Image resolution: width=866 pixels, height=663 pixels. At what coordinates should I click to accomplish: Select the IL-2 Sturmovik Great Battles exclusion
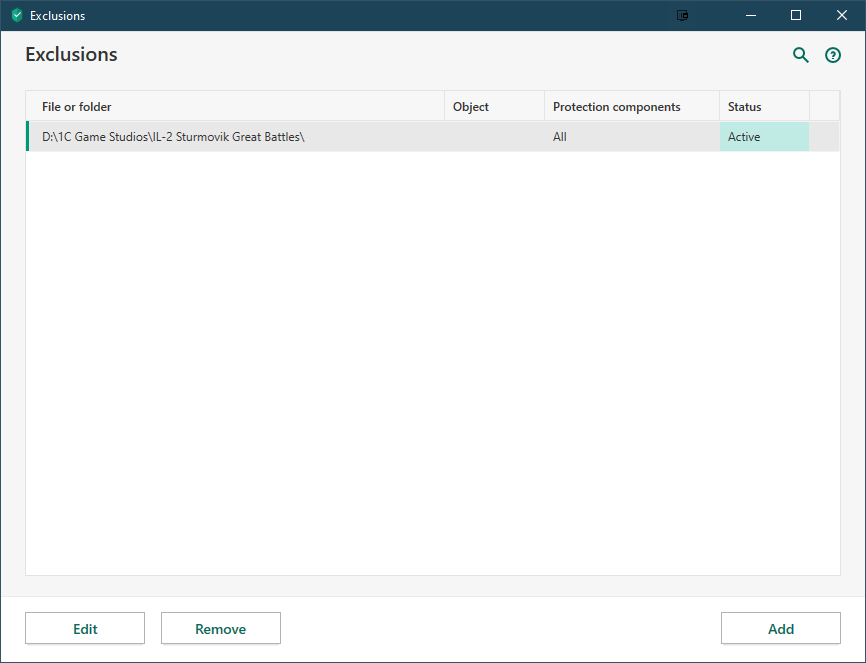tap(173, 137)
